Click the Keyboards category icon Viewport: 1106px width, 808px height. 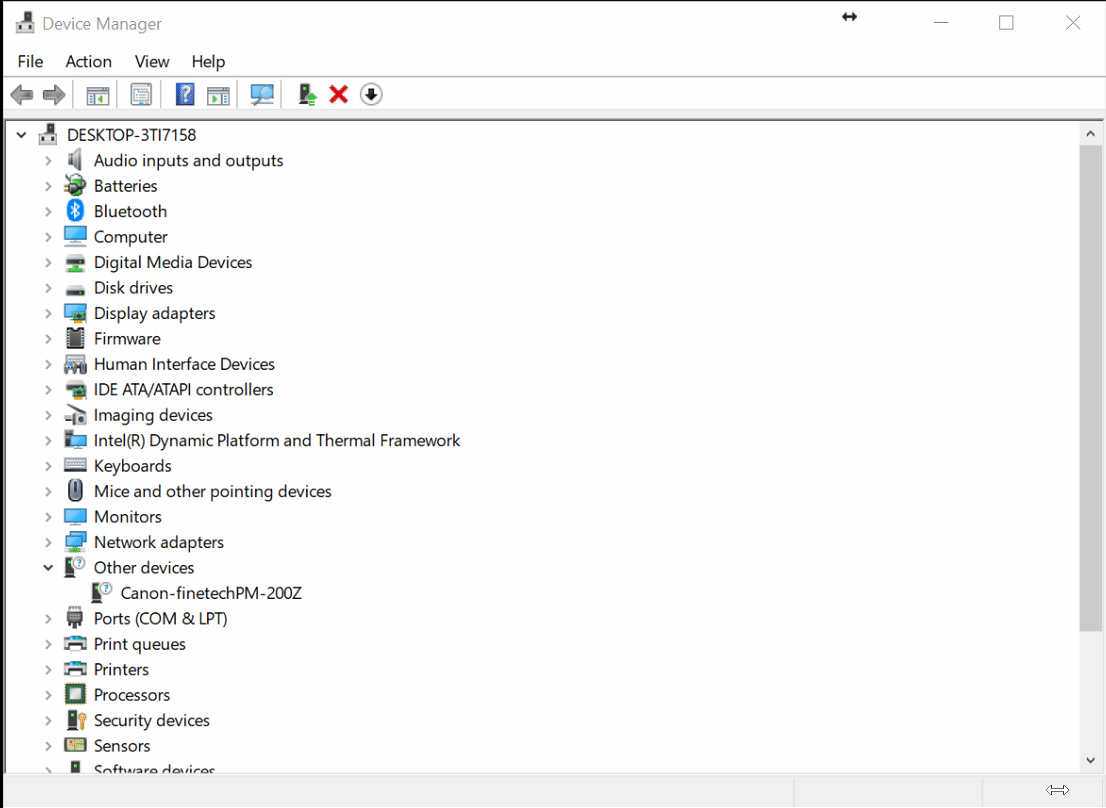tap(75, 465)
